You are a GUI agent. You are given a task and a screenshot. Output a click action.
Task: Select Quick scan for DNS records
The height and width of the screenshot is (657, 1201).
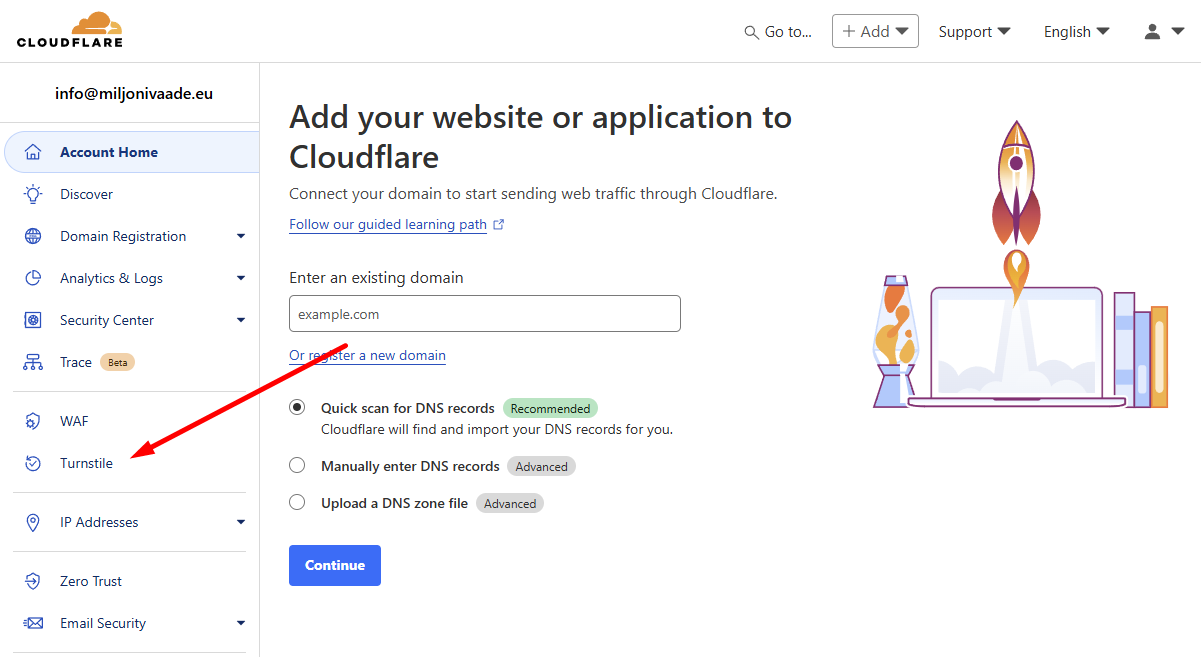tap(297, 406)
